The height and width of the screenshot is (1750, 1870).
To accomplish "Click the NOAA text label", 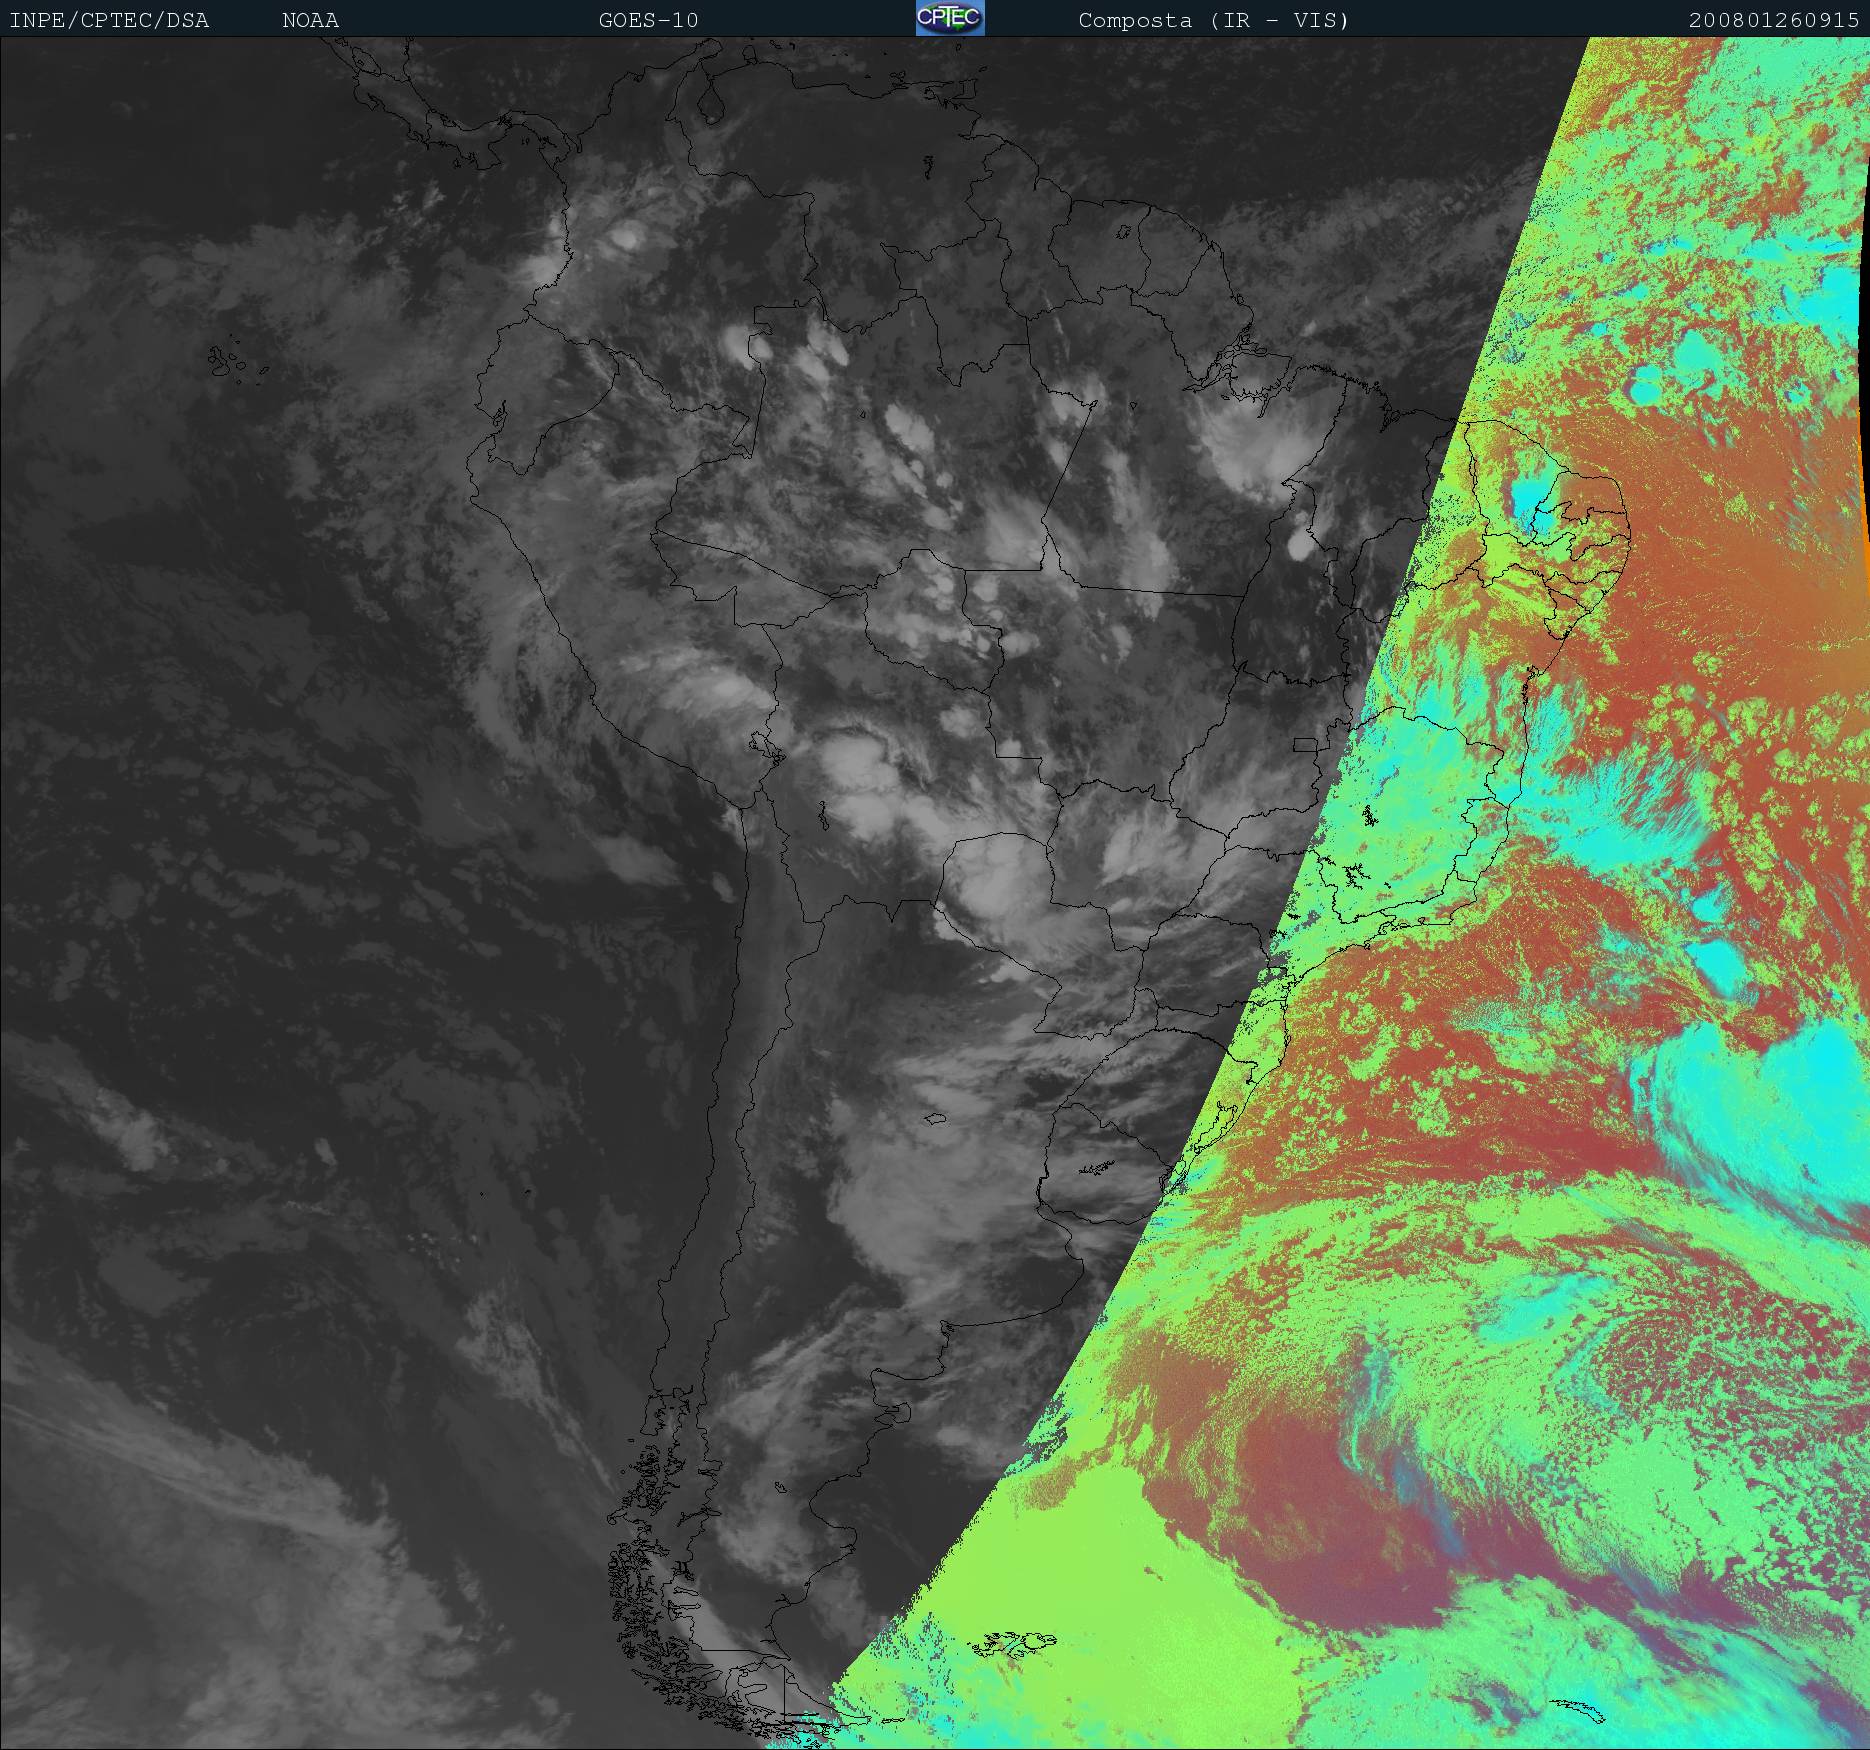I will 310,20.
